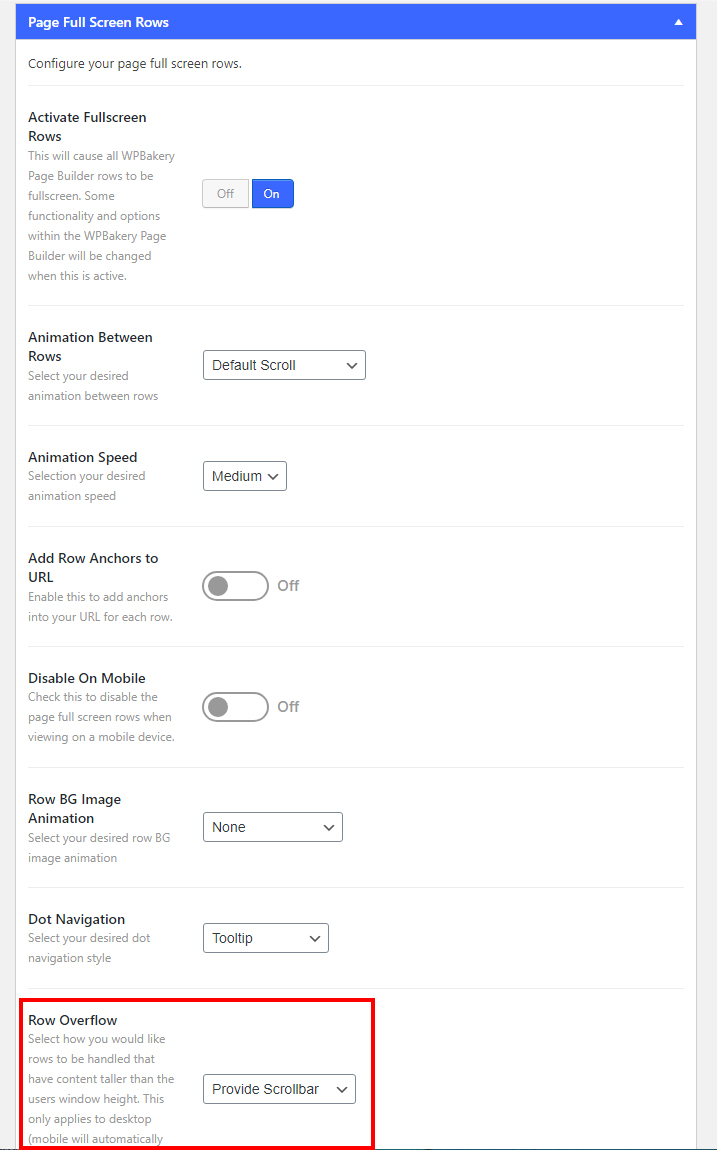Collapse the Page Full Screen Rows panel arrow
The image size is (717, 1150).
tap(678, 23)
